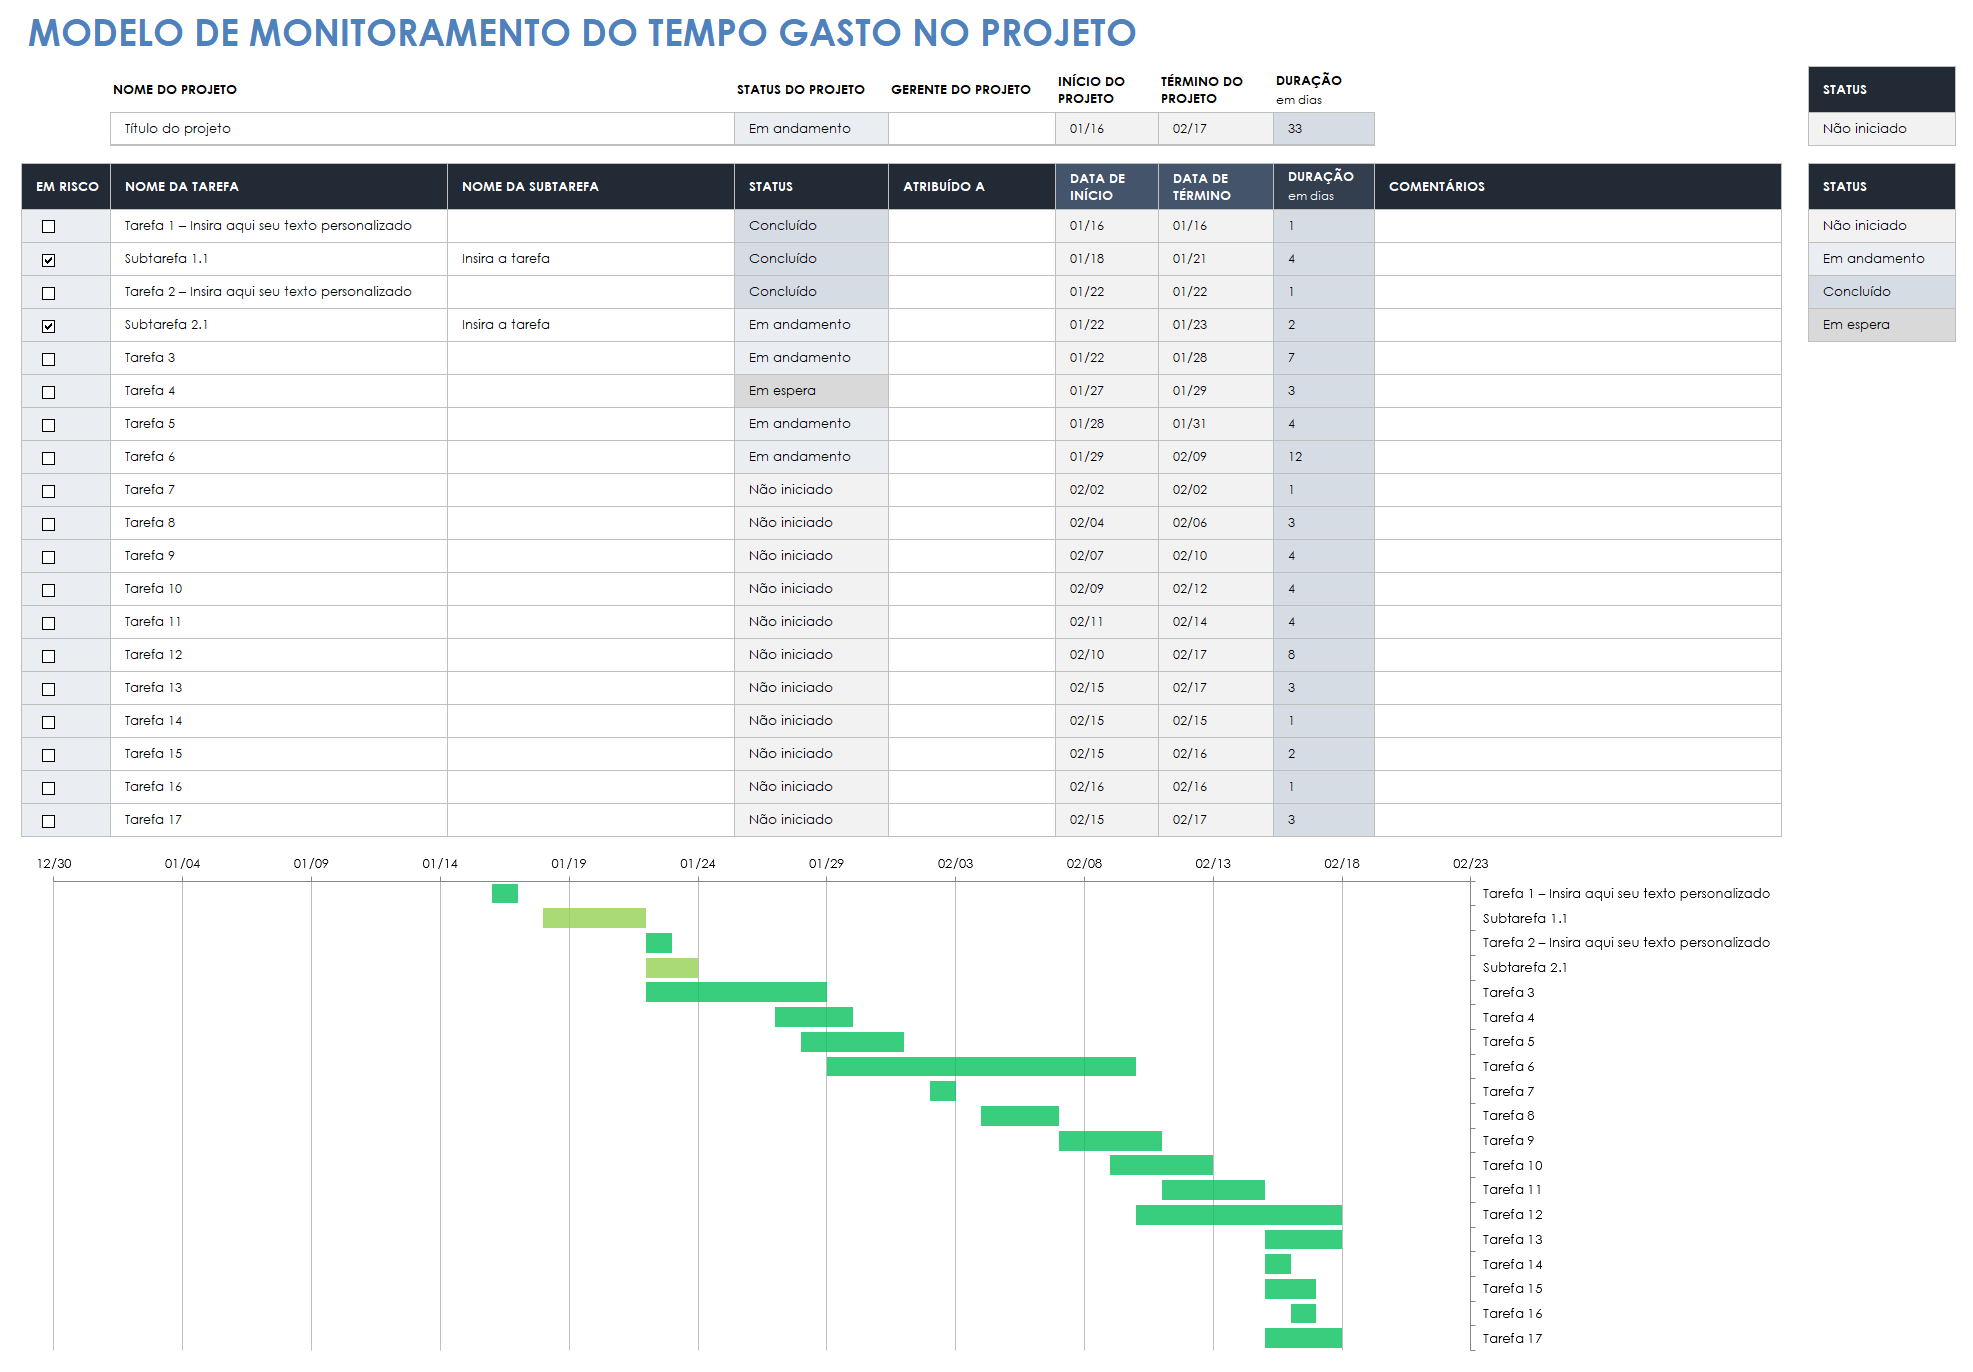Select the 'Subtarefa 2.1' label beside the chart
The height and width of the screenshot is (1372, 1973).
[1524, 967]
